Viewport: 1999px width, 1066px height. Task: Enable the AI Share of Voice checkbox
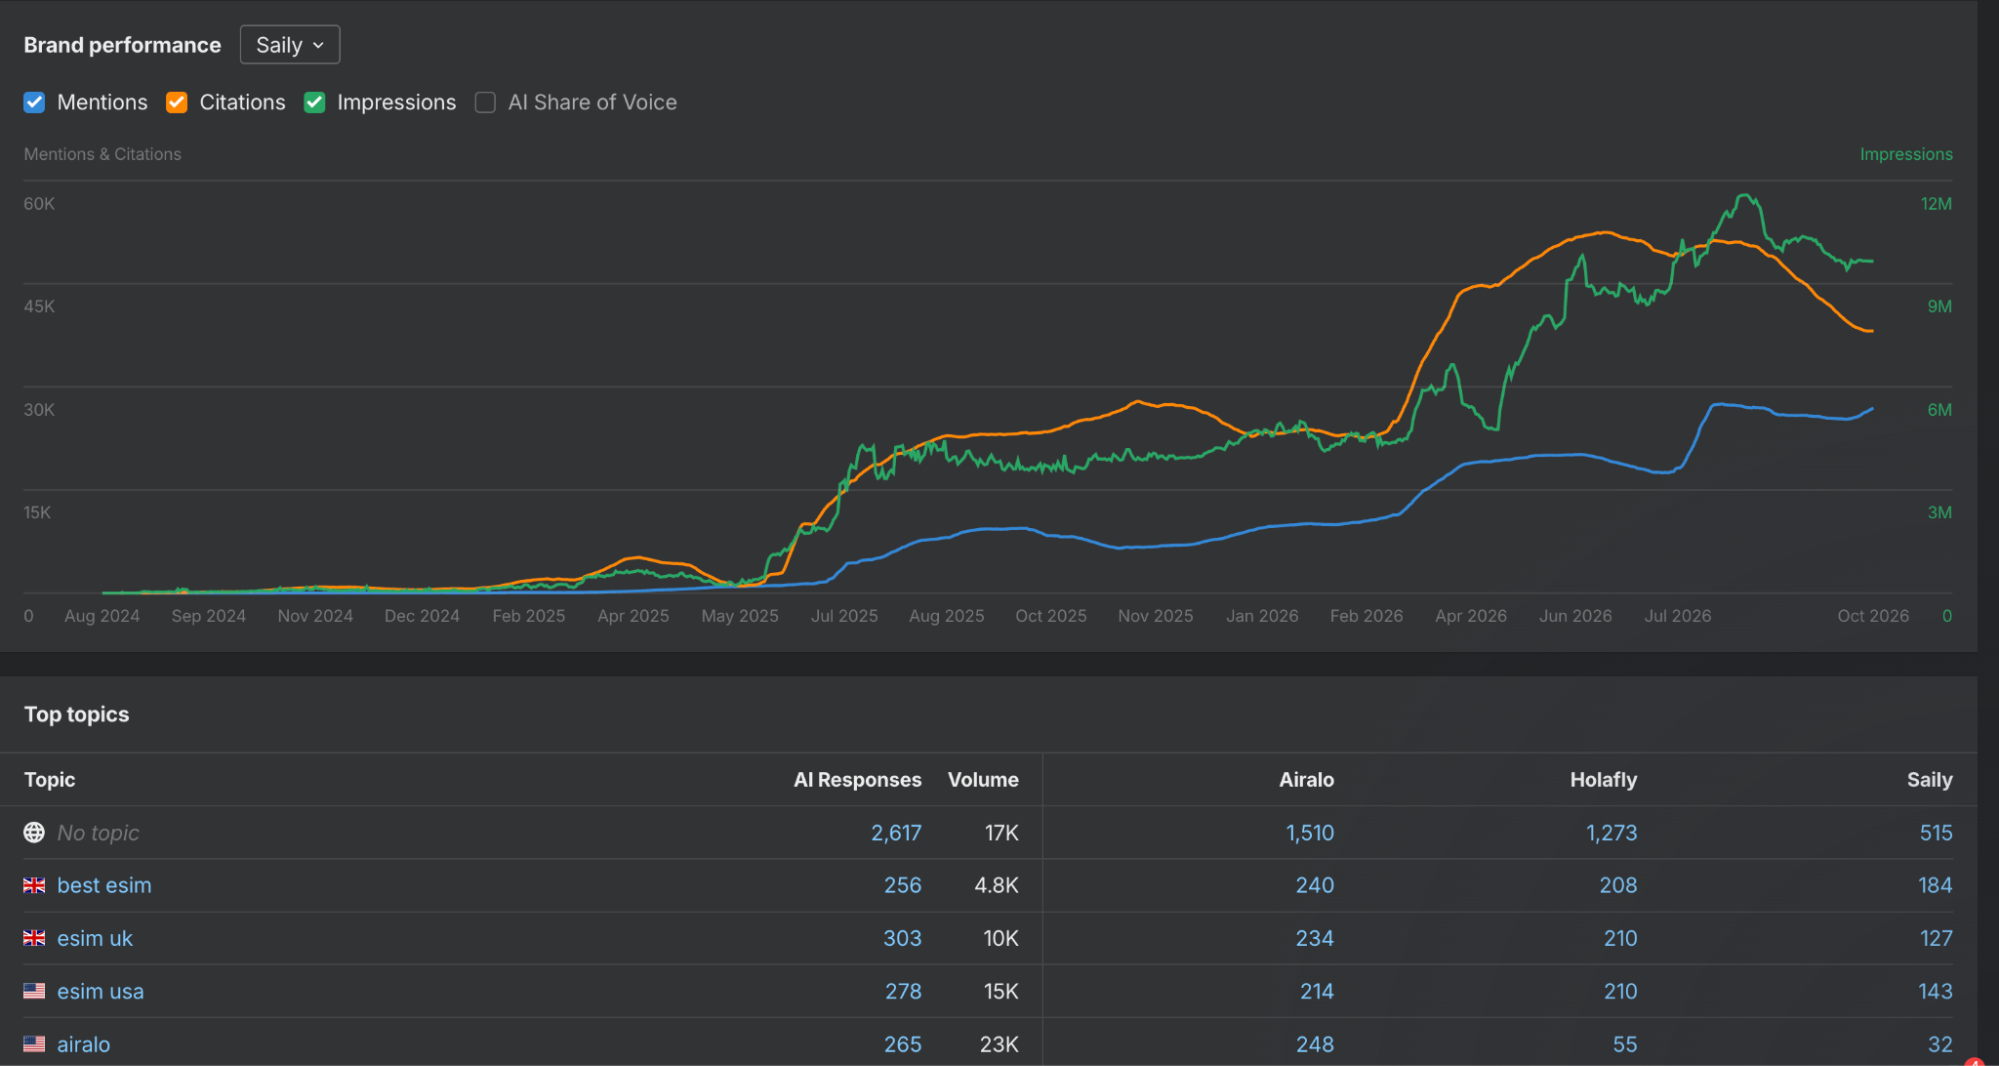point(485,102)
